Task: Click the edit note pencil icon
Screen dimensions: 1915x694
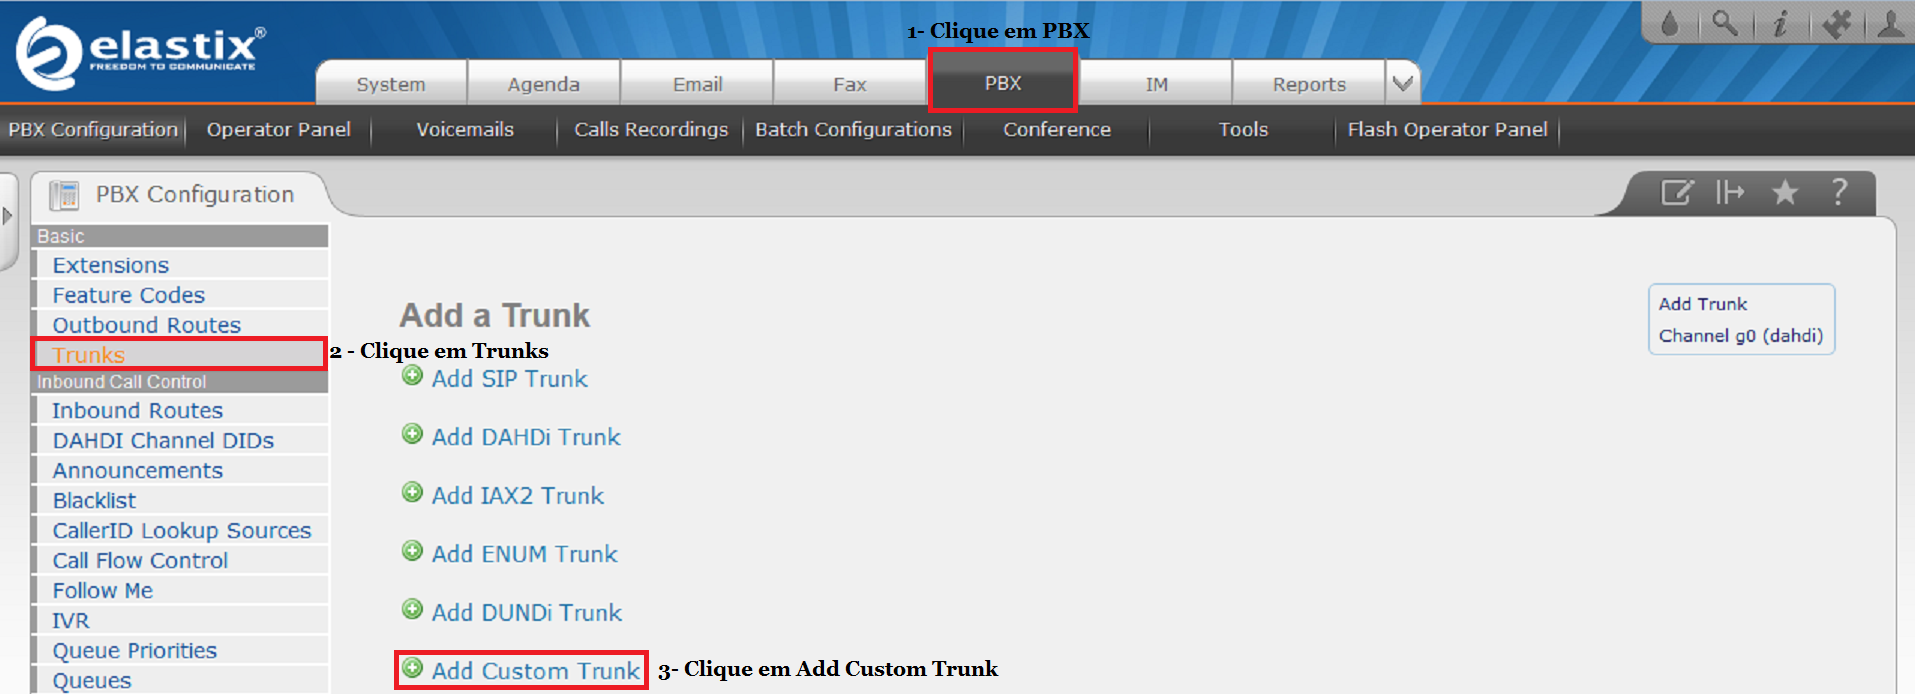Action: pyautogui.click(x=1676, y=192)
